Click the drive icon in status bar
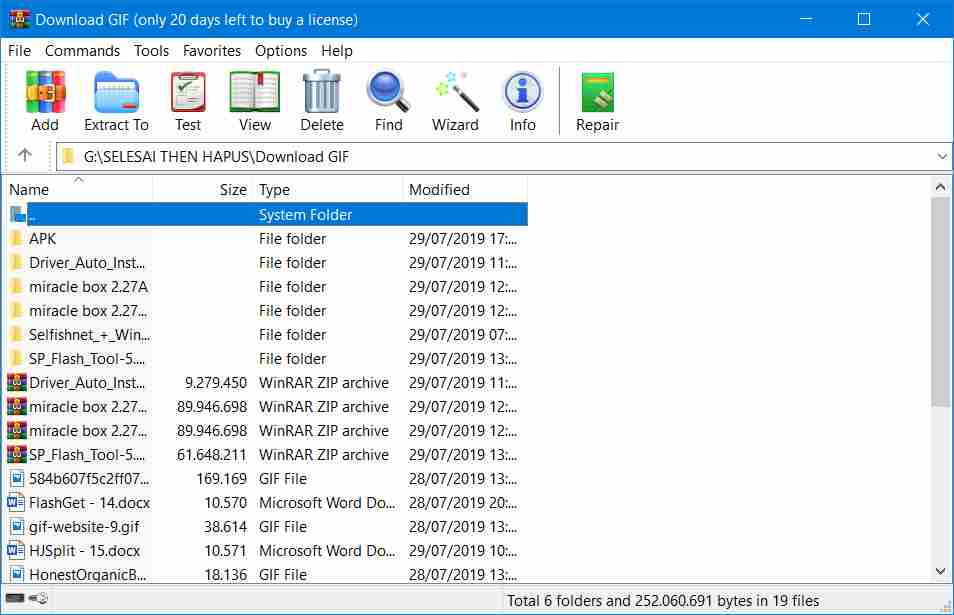 [15, 599]
